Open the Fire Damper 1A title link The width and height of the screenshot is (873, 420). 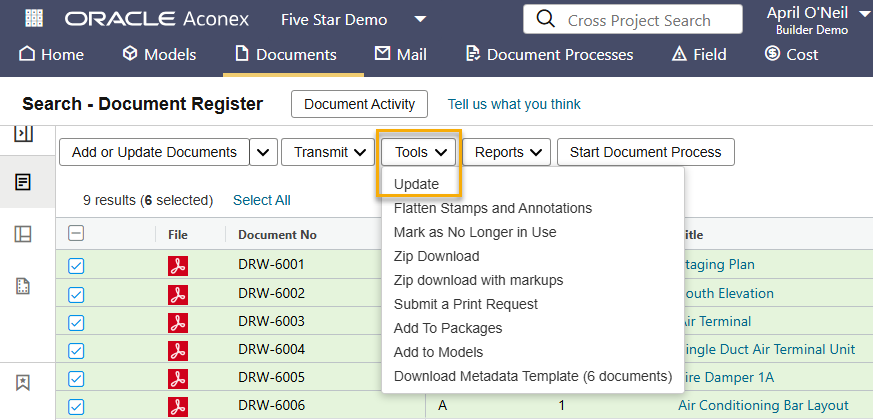point(728,377)
